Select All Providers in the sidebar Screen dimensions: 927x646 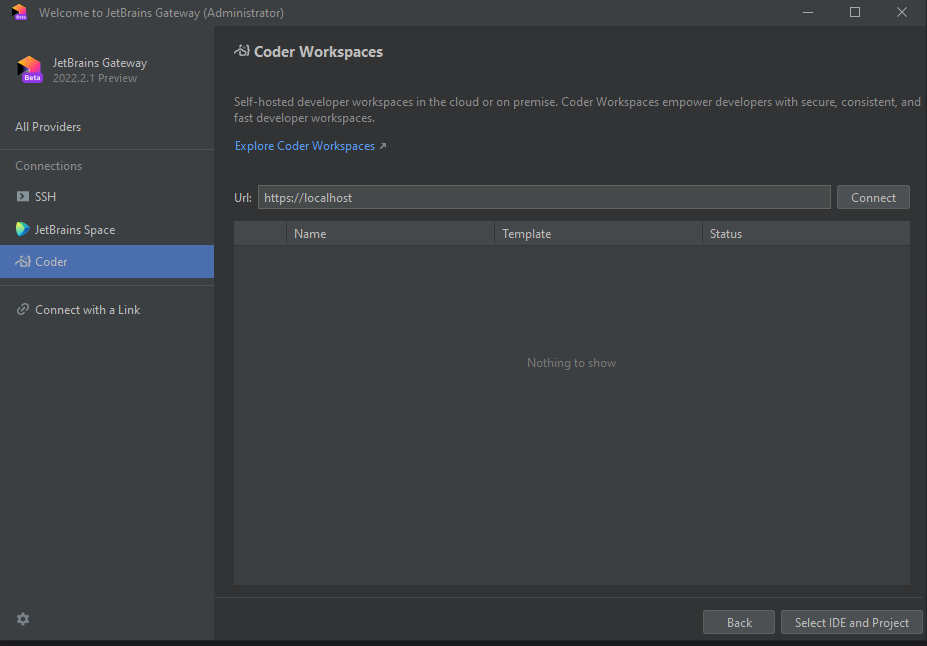coord(48,126)
